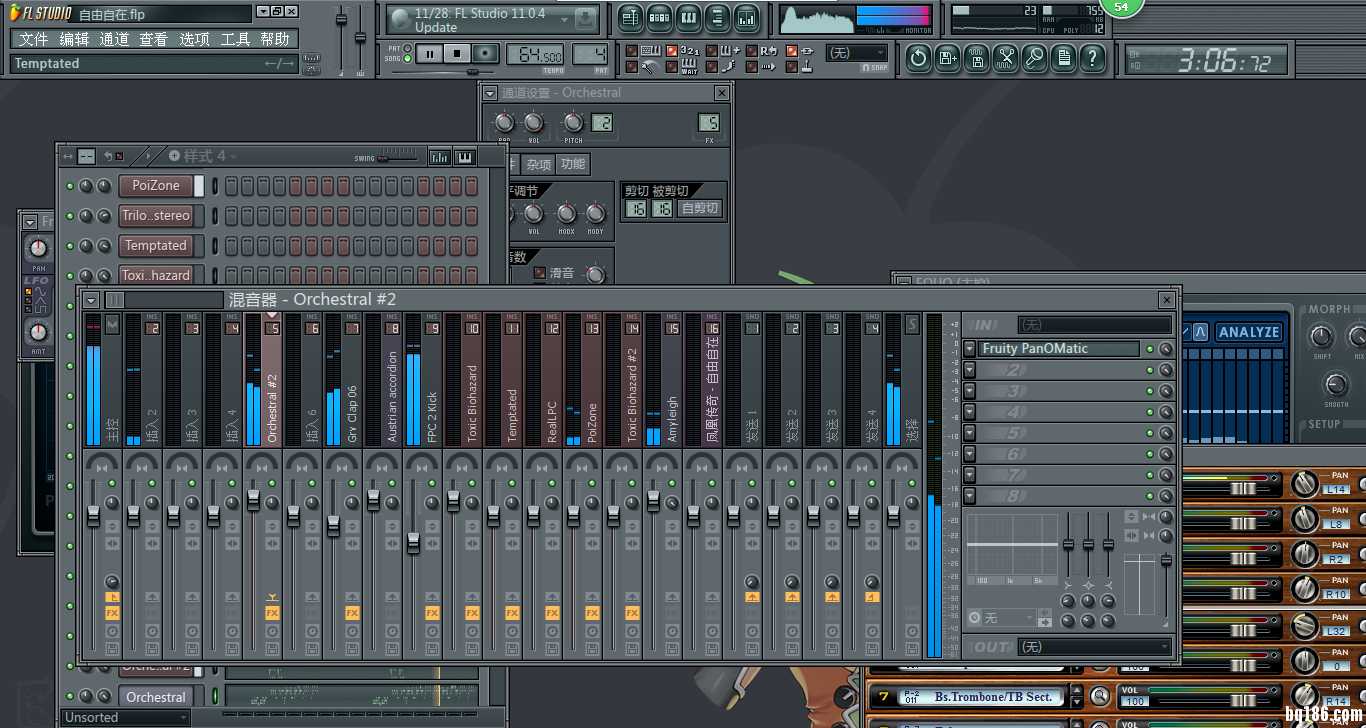Click the 自剪切 button
The image size is (1366, 728).
[x=699, y=208]
